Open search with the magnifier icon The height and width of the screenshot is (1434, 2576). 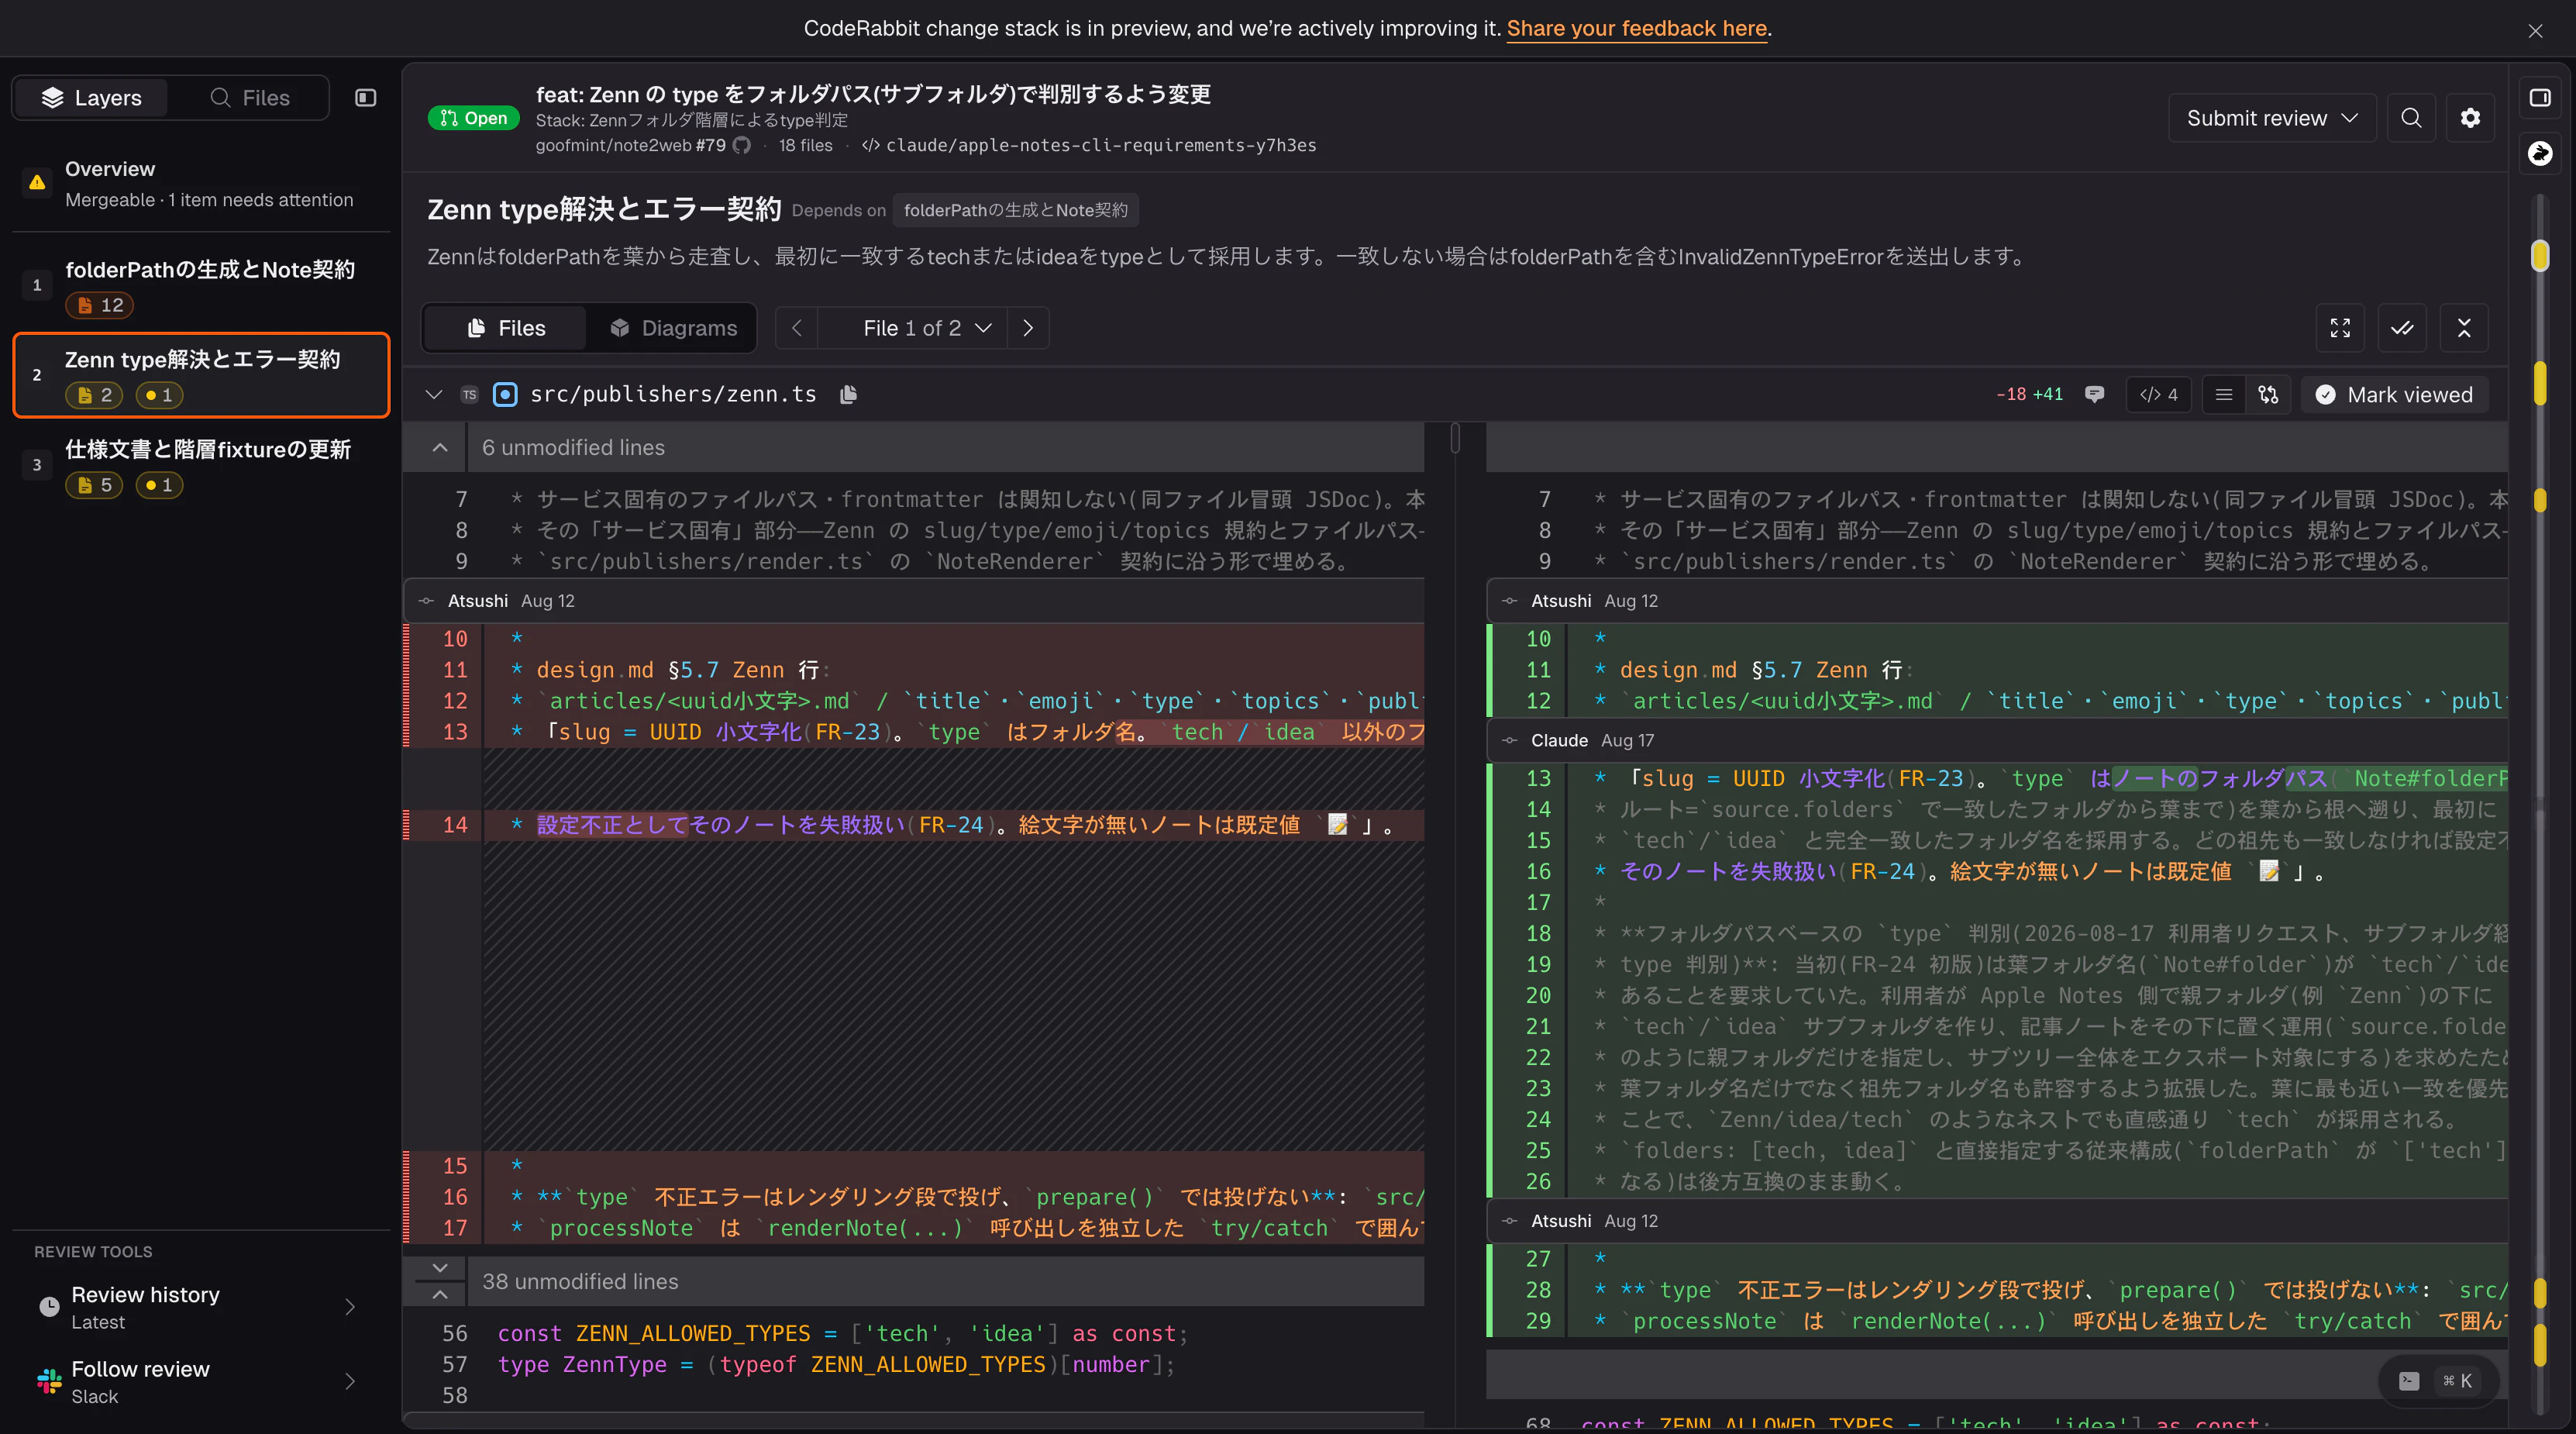tap(2411, 118)
